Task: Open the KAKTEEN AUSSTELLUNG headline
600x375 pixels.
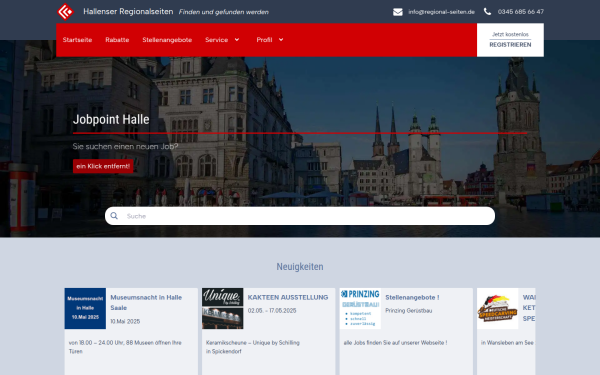Action: coord(288,297)
